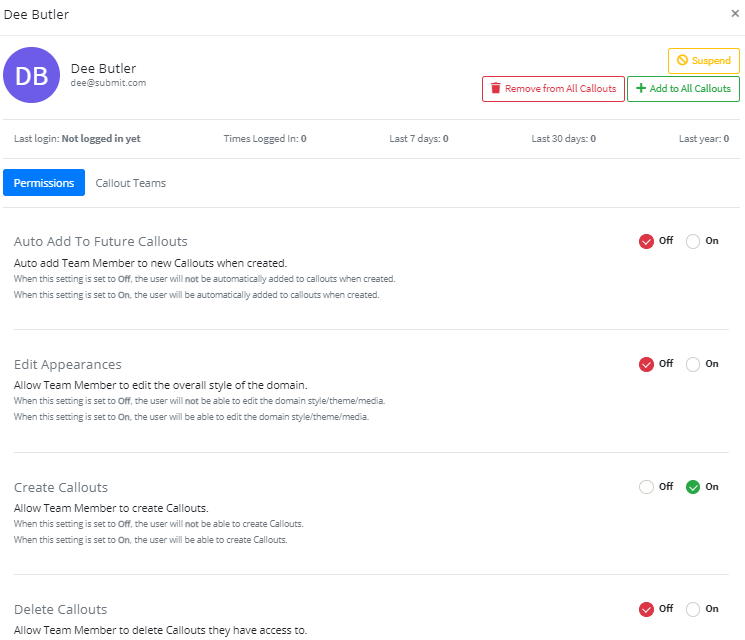The height and width of the screenshot is (640, 745).
Task: Click the DB avatar circle
Action: (31, 75)
